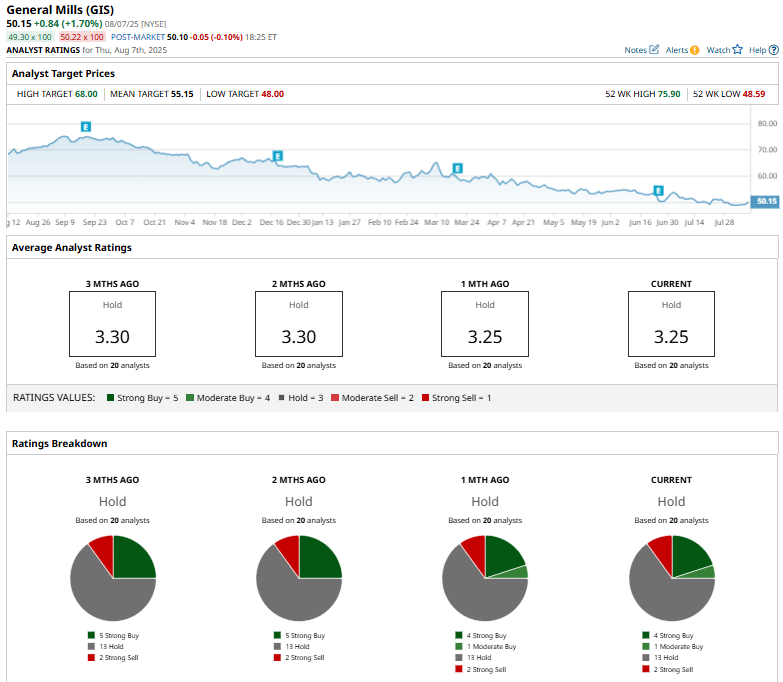Click the Moderate Sell legend swatch

click(x=335, y=398)
